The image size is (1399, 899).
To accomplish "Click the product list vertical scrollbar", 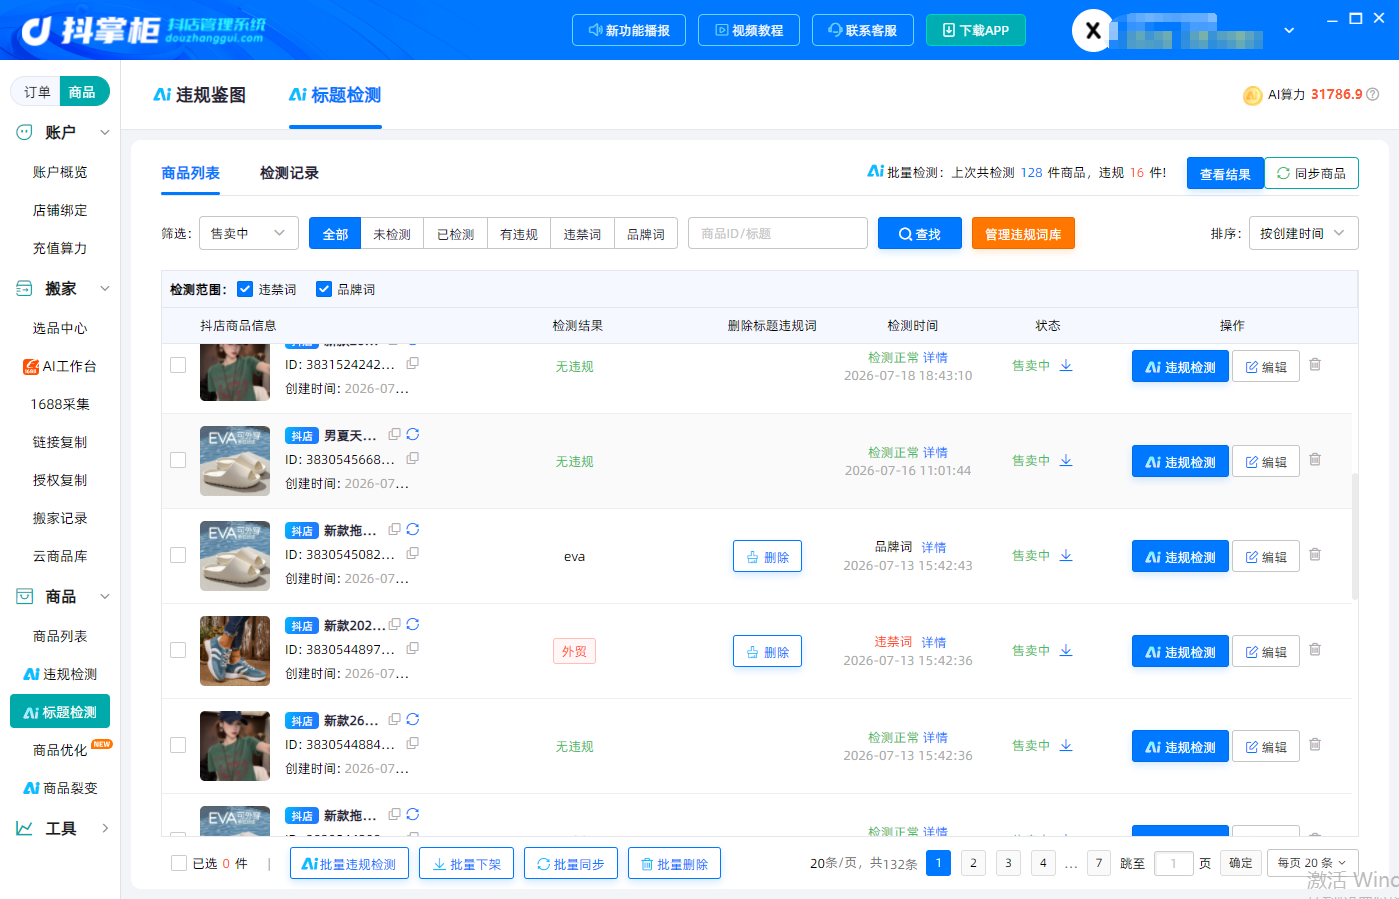I will click(x=1355, y=536).
